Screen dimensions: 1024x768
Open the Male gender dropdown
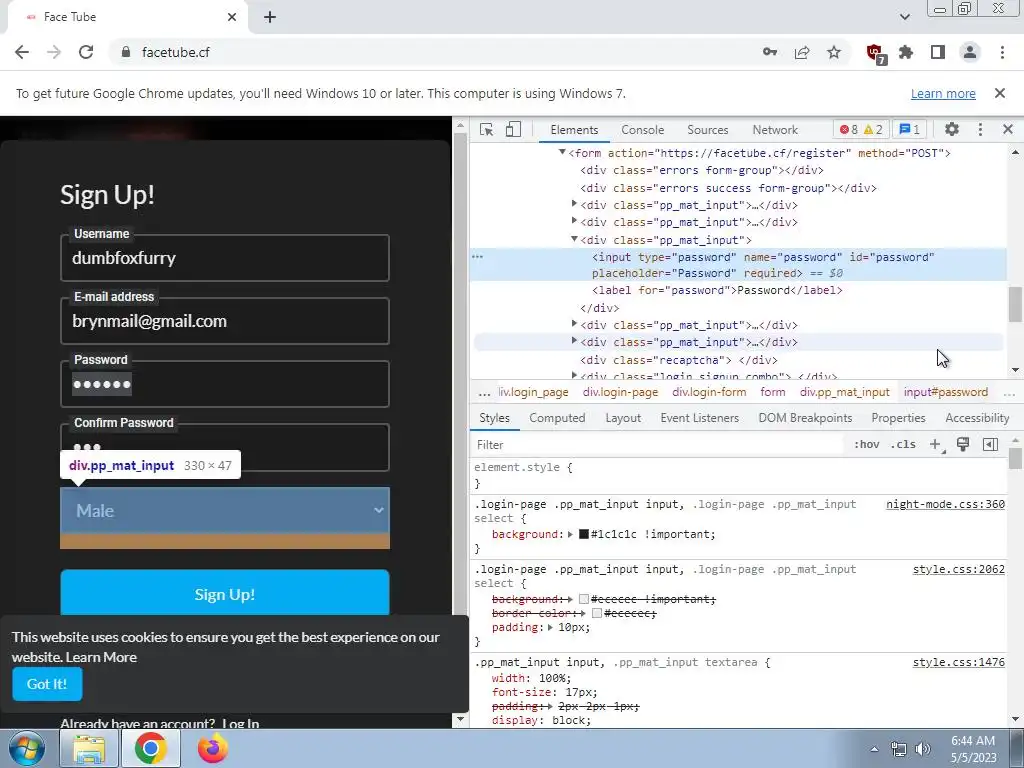225,510
